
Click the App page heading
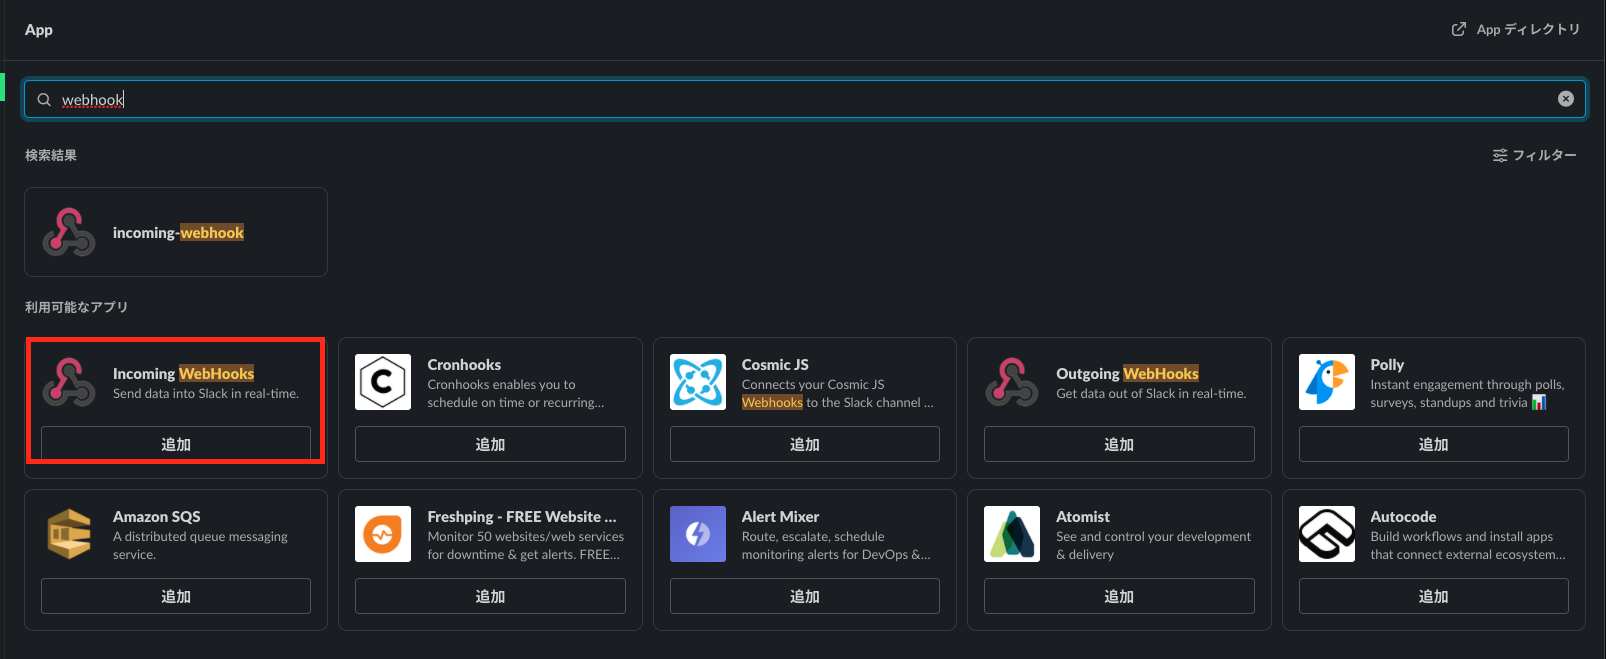click(39, 29)
